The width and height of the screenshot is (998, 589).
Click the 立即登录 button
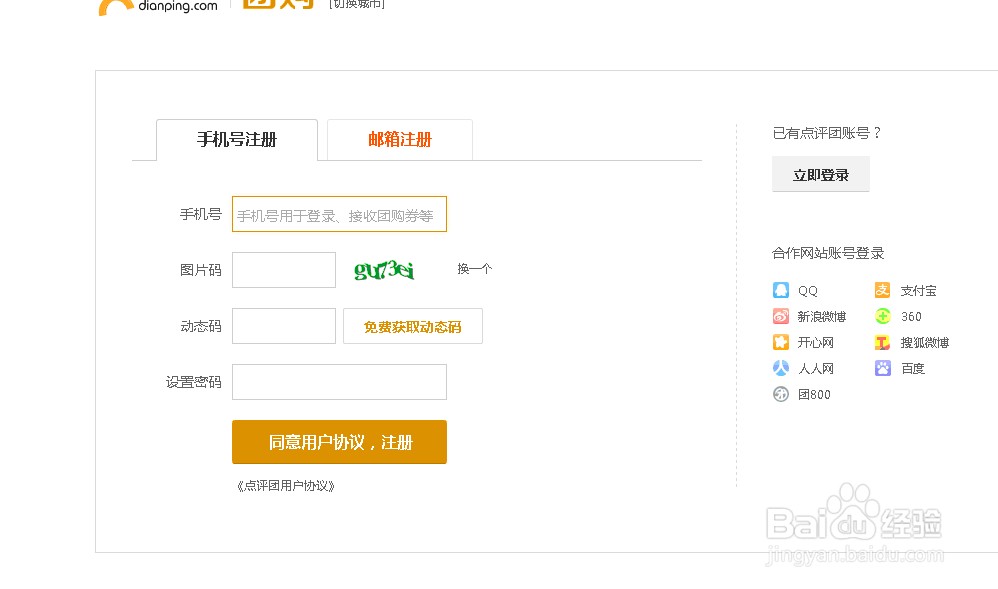820,174
